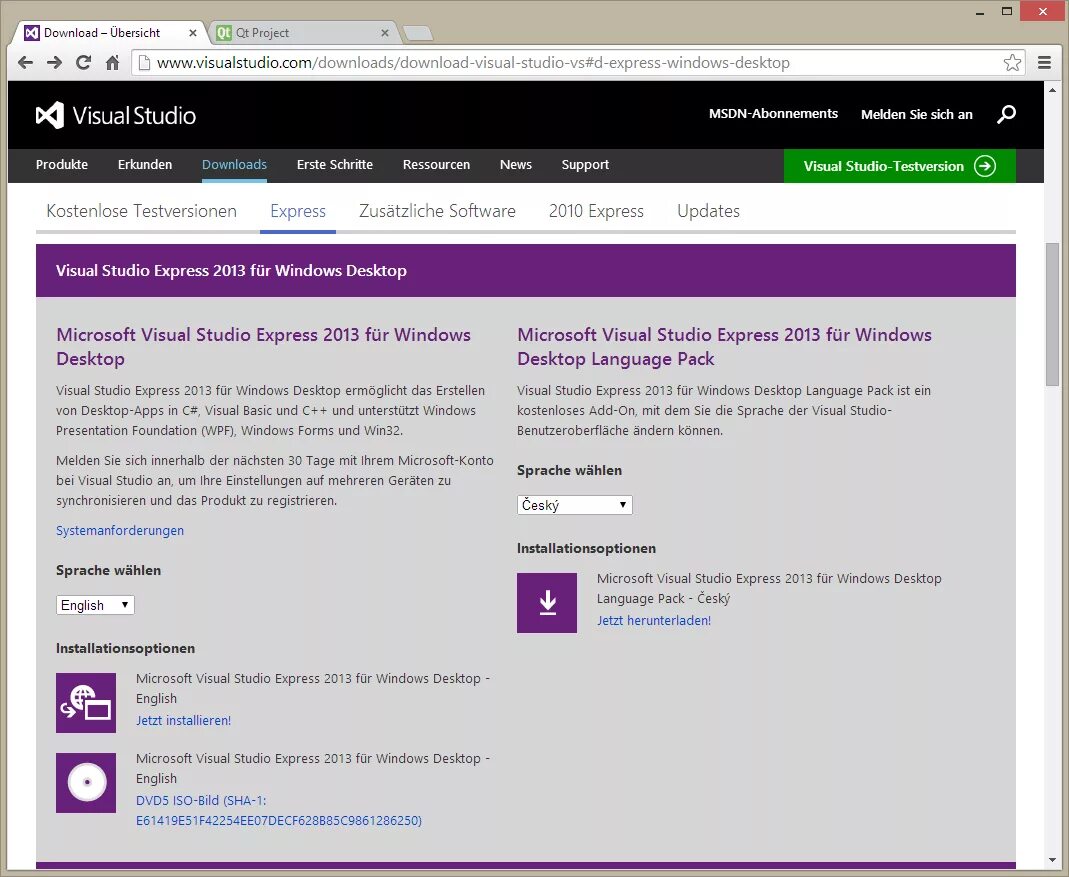Click Jetzt herunterladen! link
This screenshot has height=877, width=1069.
click(654, 621)
